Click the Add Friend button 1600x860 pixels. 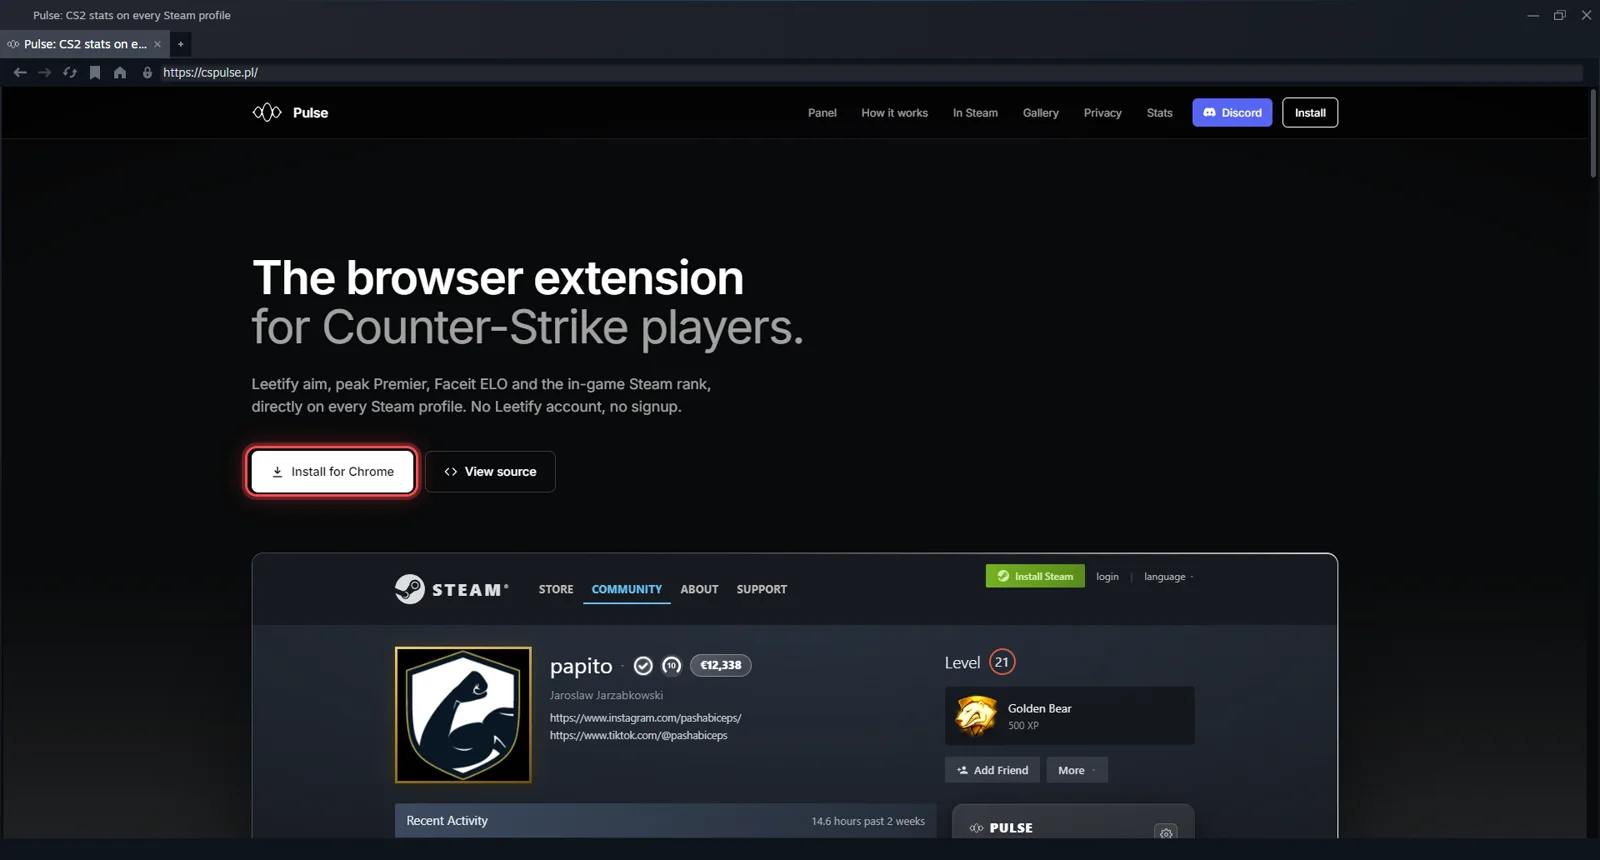click(992, 770)
